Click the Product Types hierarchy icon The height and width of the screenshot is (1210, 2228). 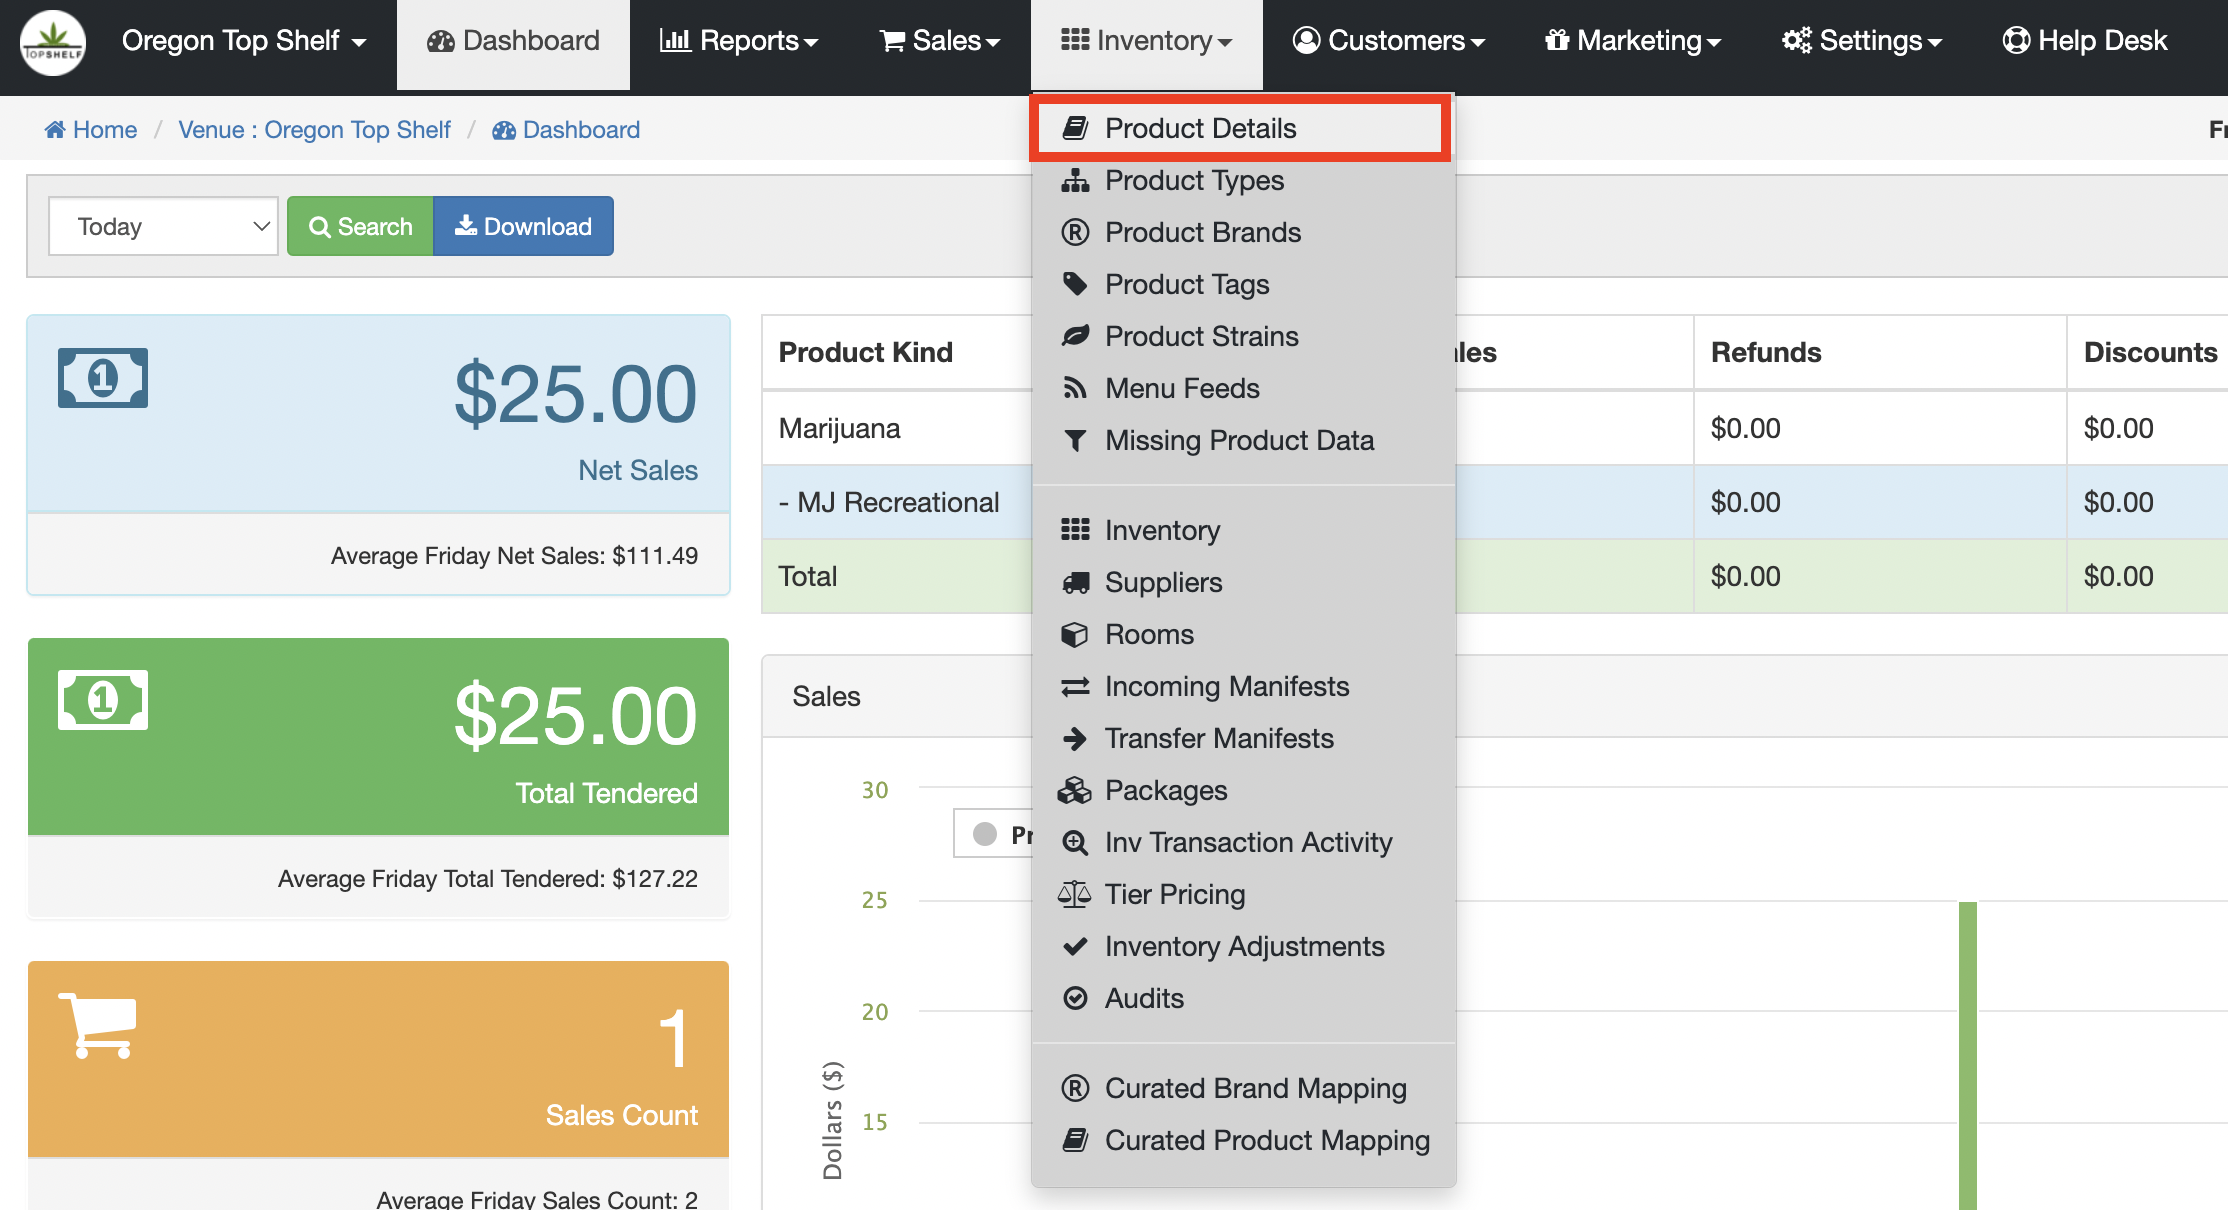coord(1075,180)
